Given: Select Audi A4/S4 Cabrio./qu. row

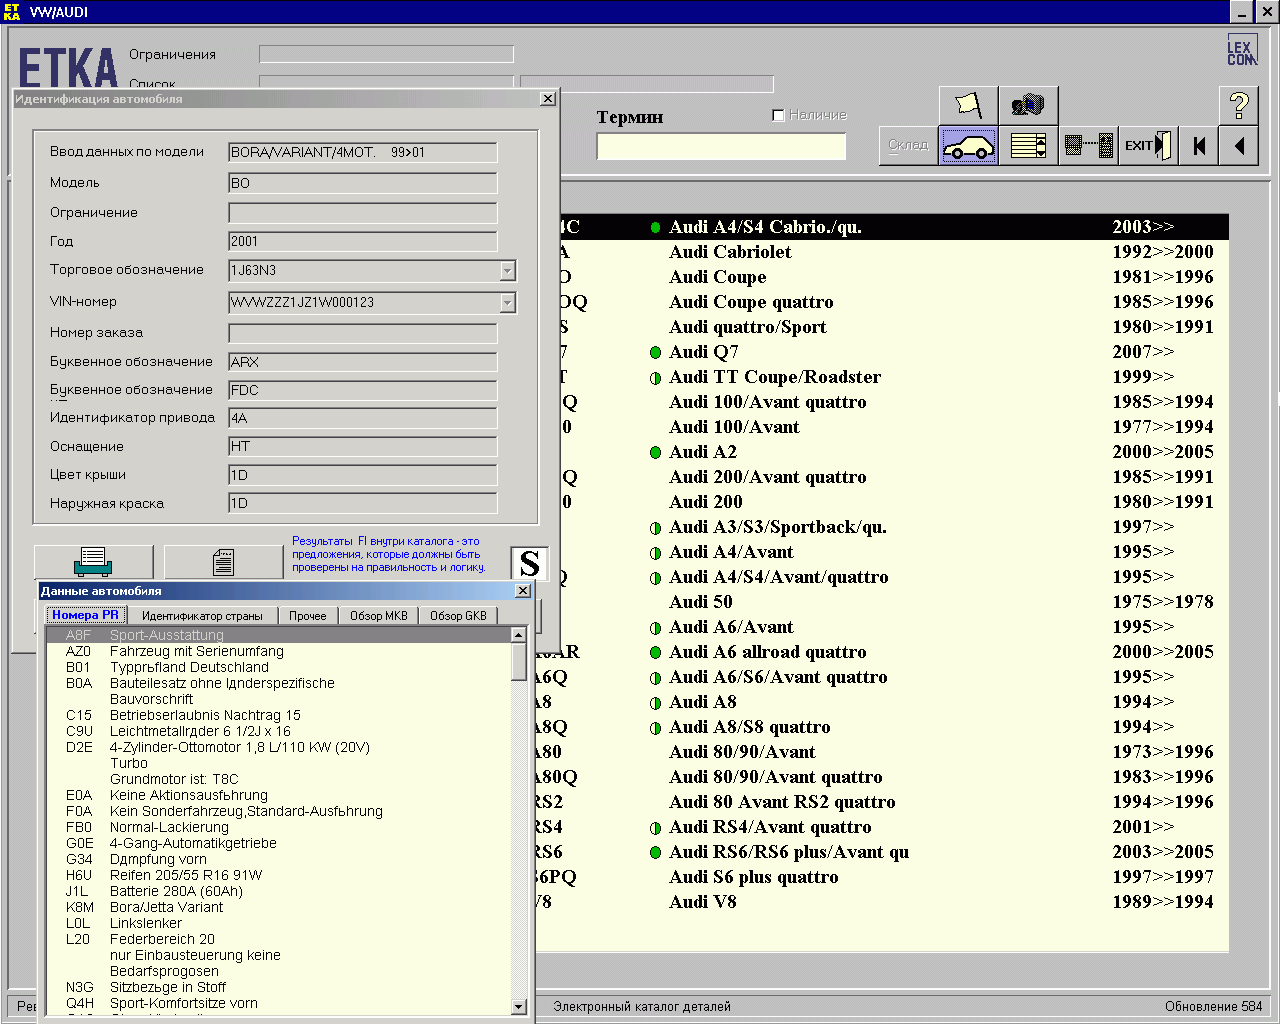Looking at the screenshot, I should pos(895,227).
